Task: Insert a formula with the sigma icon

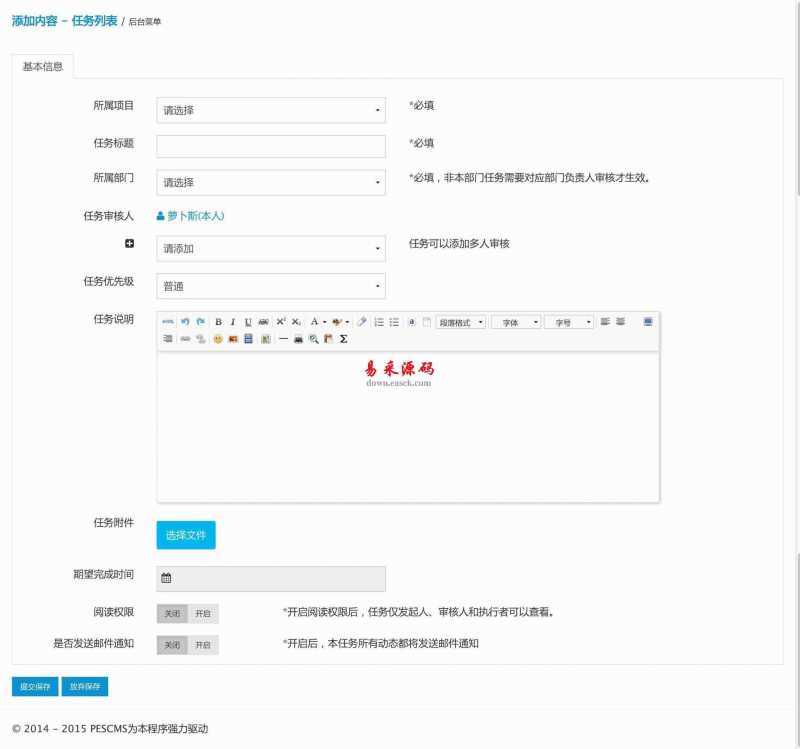Action: coord(343,339)
